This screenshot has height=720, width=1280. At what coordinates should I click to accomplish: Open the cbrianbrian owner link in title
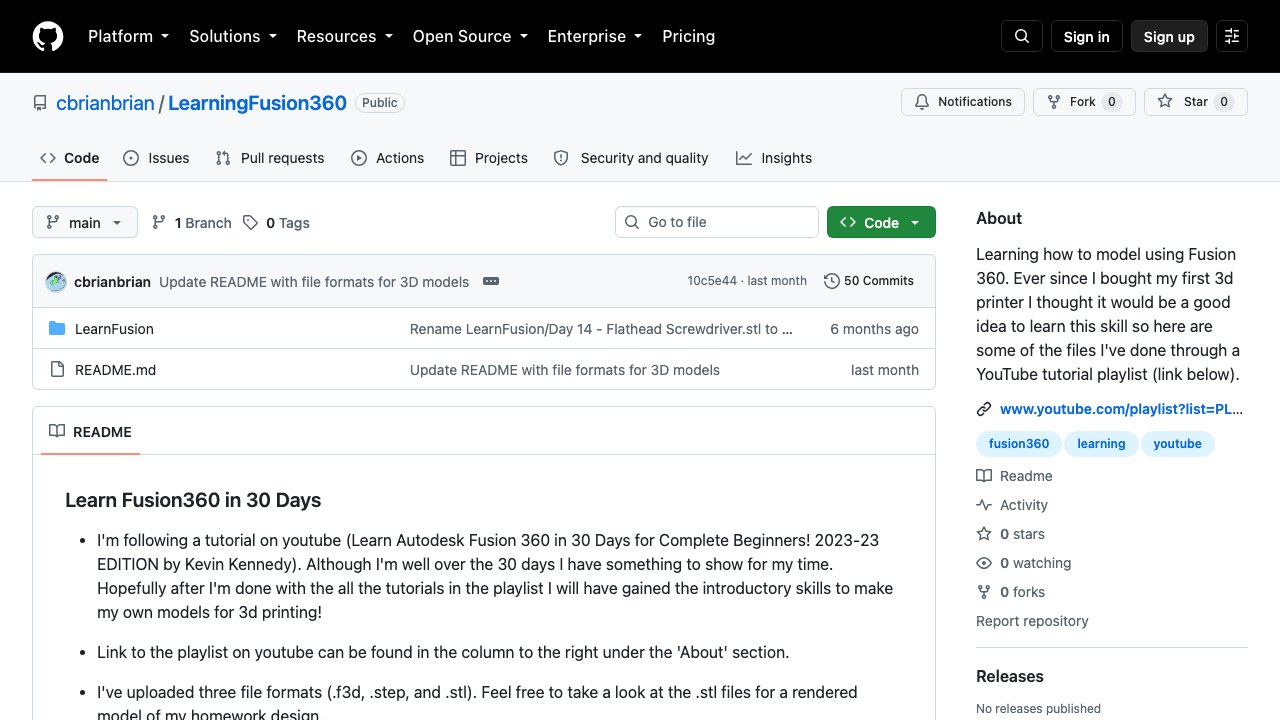(105, 103)
